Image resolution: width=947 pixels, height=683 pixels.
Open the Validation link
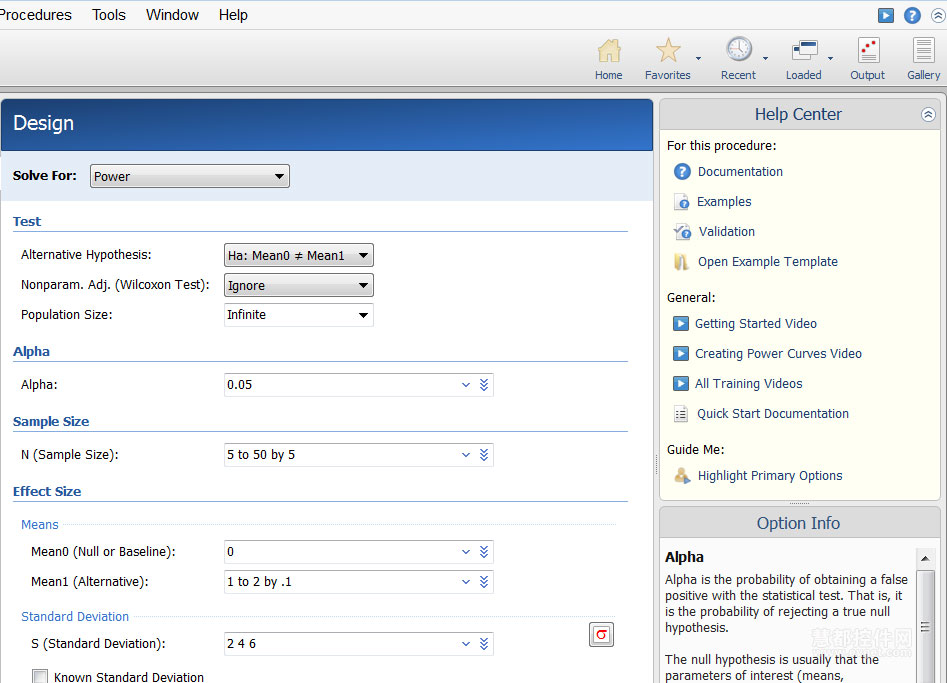coord(727,232)
